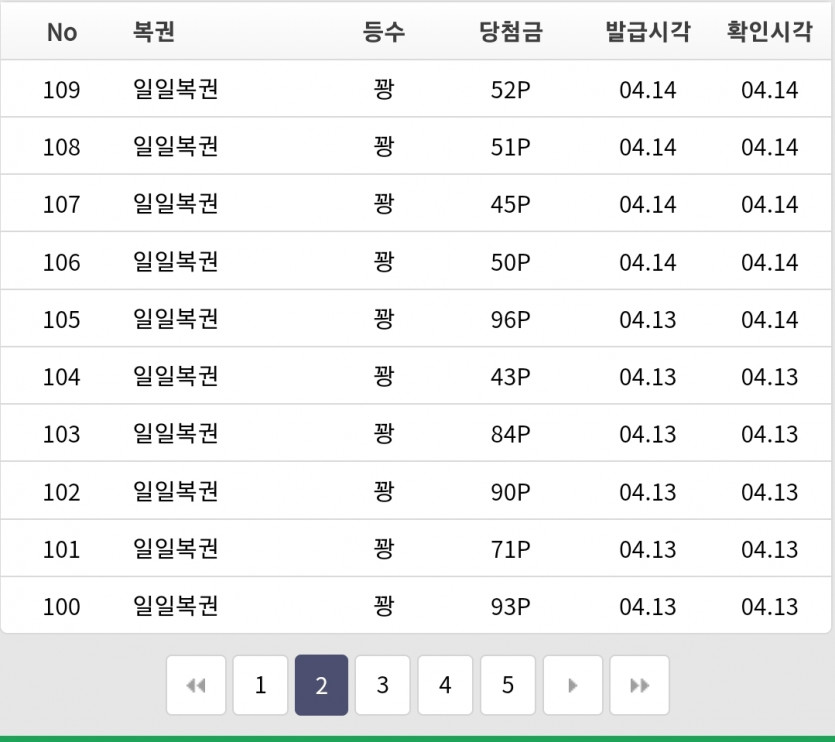The image size is (835, 742).
Task: Open page 1 of results
Action: tap(260, 685)
